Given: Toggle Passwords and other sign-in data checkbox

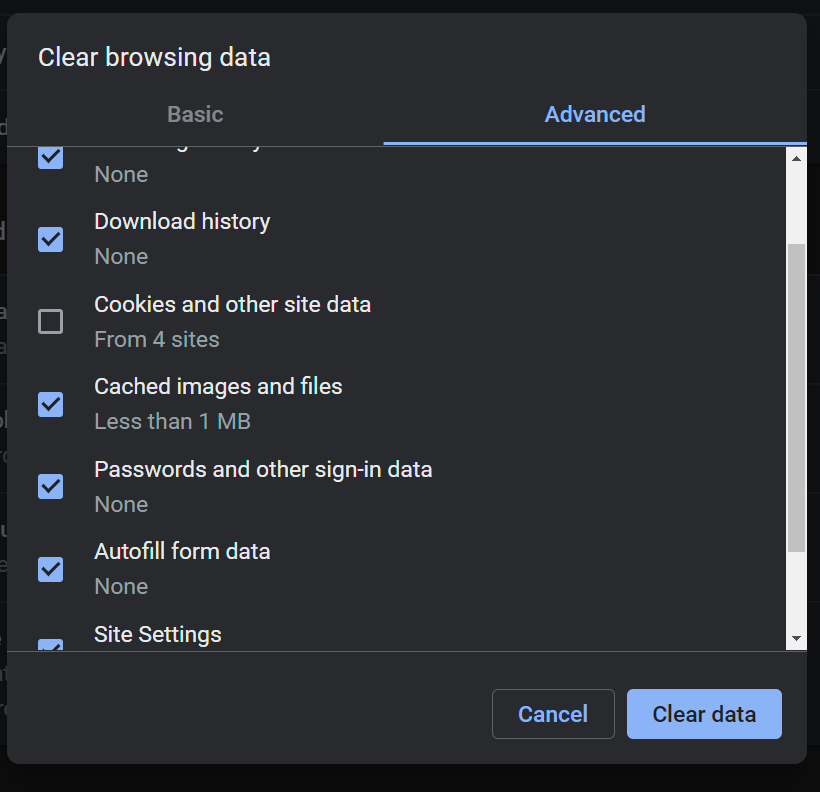Looking at the screenshot, I should [50, 486].
